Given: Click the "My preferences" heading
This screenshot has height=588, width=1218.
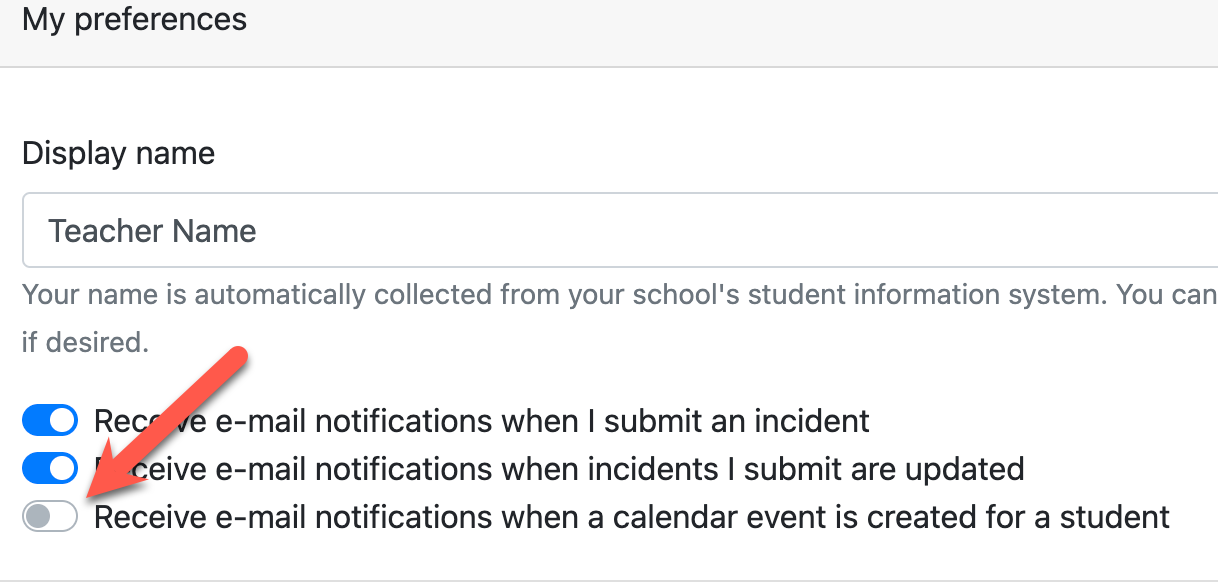Looking at the screenshot, I should point(134,18).
